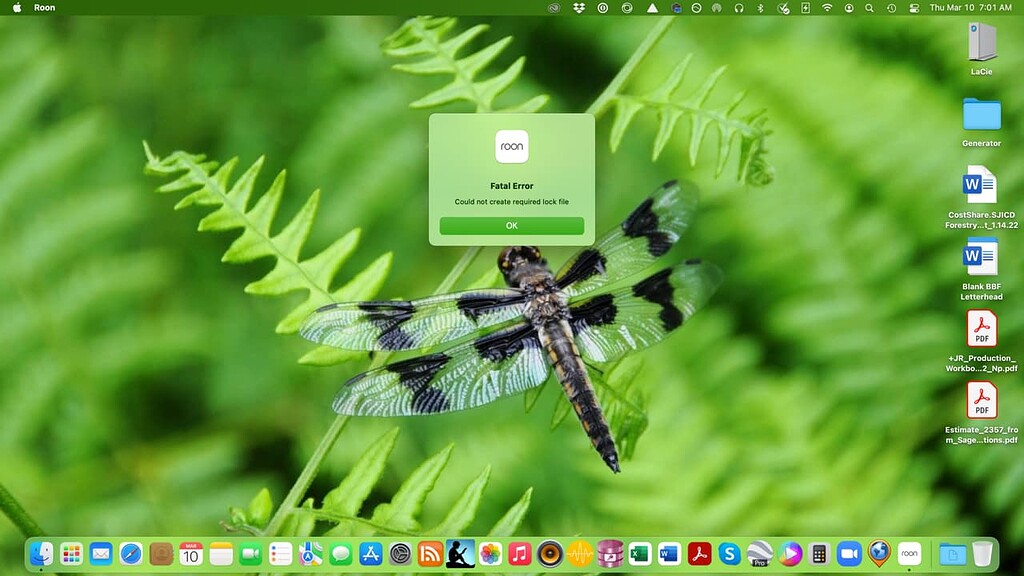Open the Trash in the dock
Image resolution: width=1024 pixels, height=576 pixels.
(x=982, y=553)
